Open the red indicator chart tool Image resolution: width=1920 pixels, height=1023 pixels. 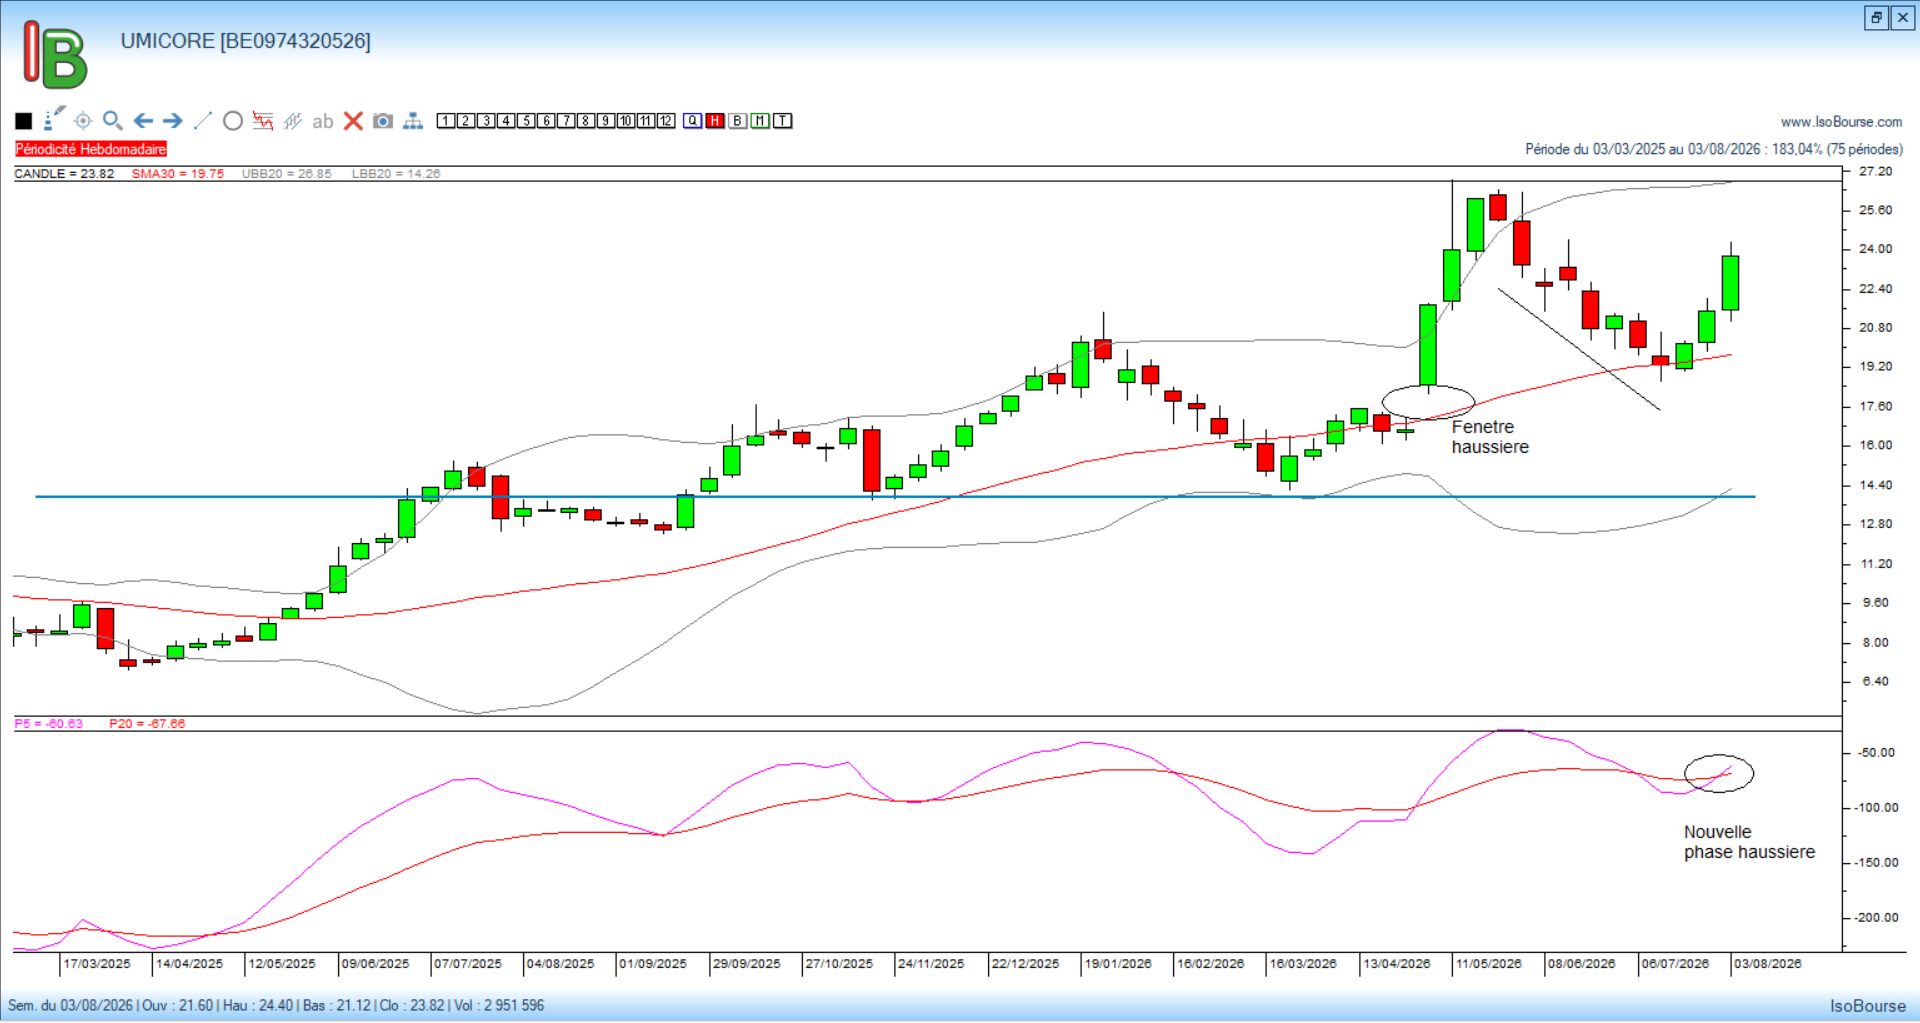pyautogui.click(x=263, y=120)
